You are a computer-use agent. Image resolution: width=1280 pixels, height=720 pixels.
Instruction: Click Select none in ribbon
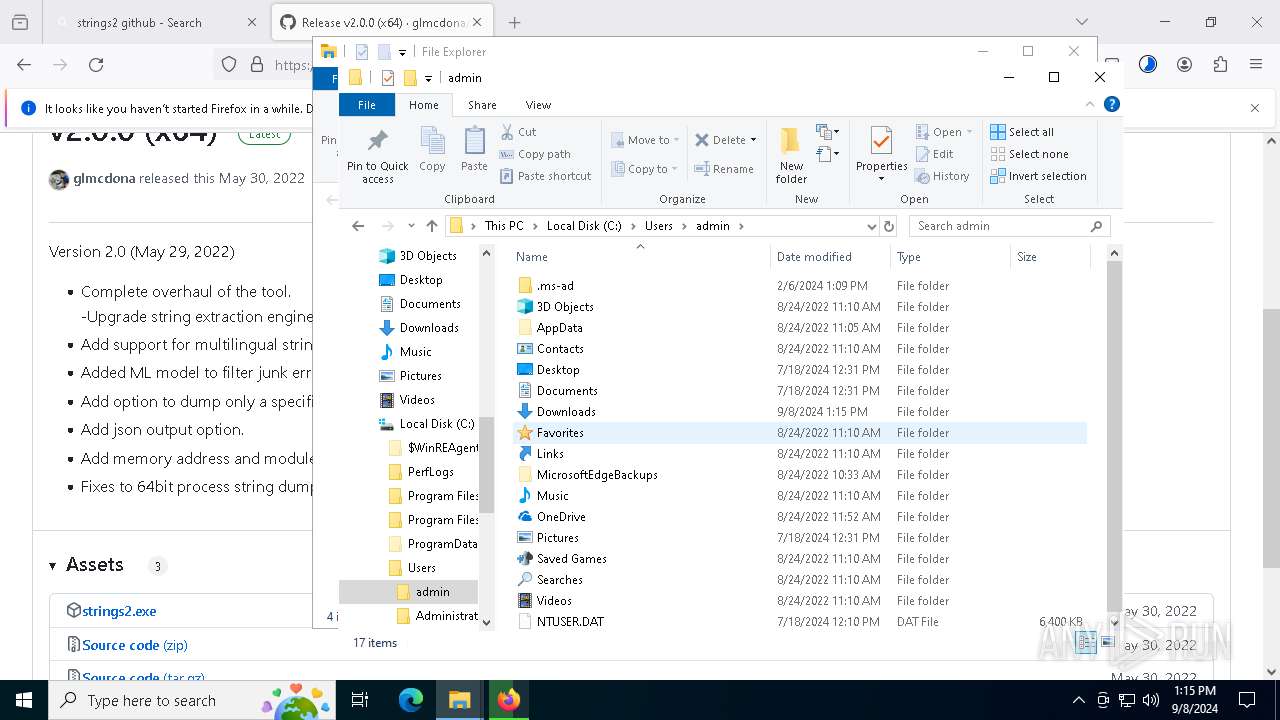coord(1029,154)
